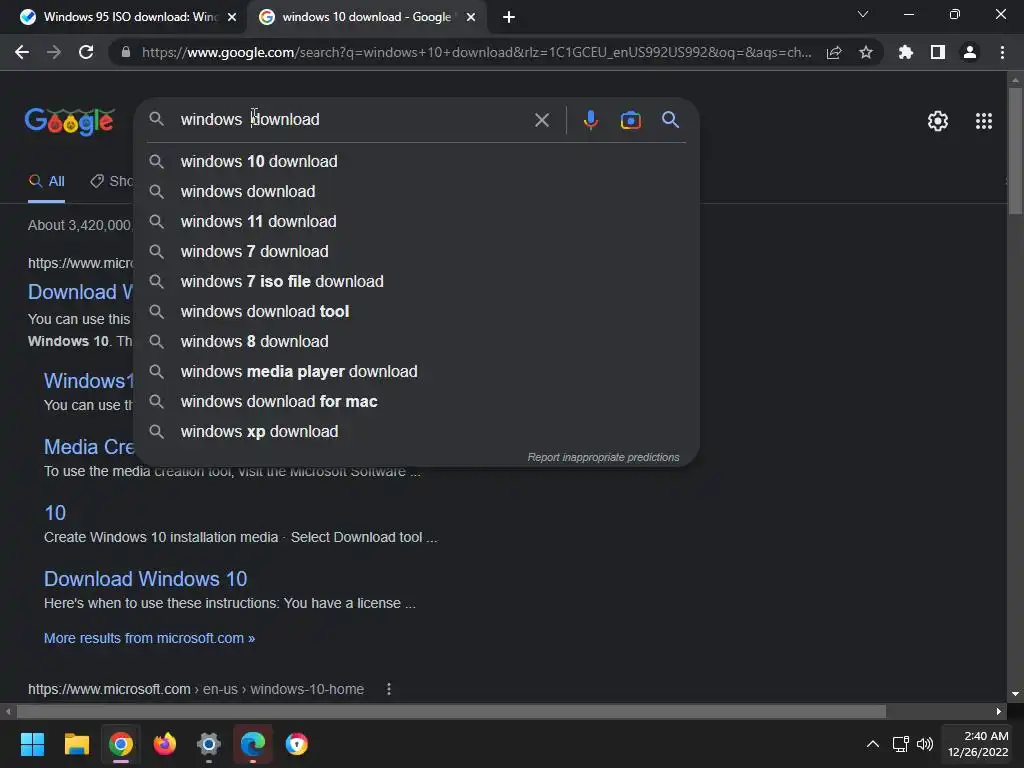Open the Download Windows 10 sitelink
The width and height of the screenshot is (1024, 768).
tap(146, 579)
